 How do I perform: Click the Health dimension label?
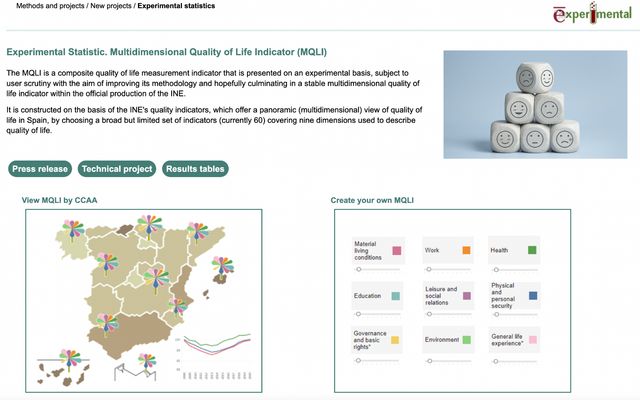(x=499, y=250)
